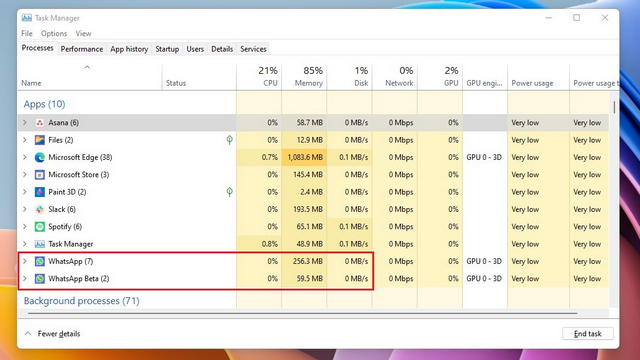
Task: Click the Task Manager title bar icon
Action: (27, 18)
